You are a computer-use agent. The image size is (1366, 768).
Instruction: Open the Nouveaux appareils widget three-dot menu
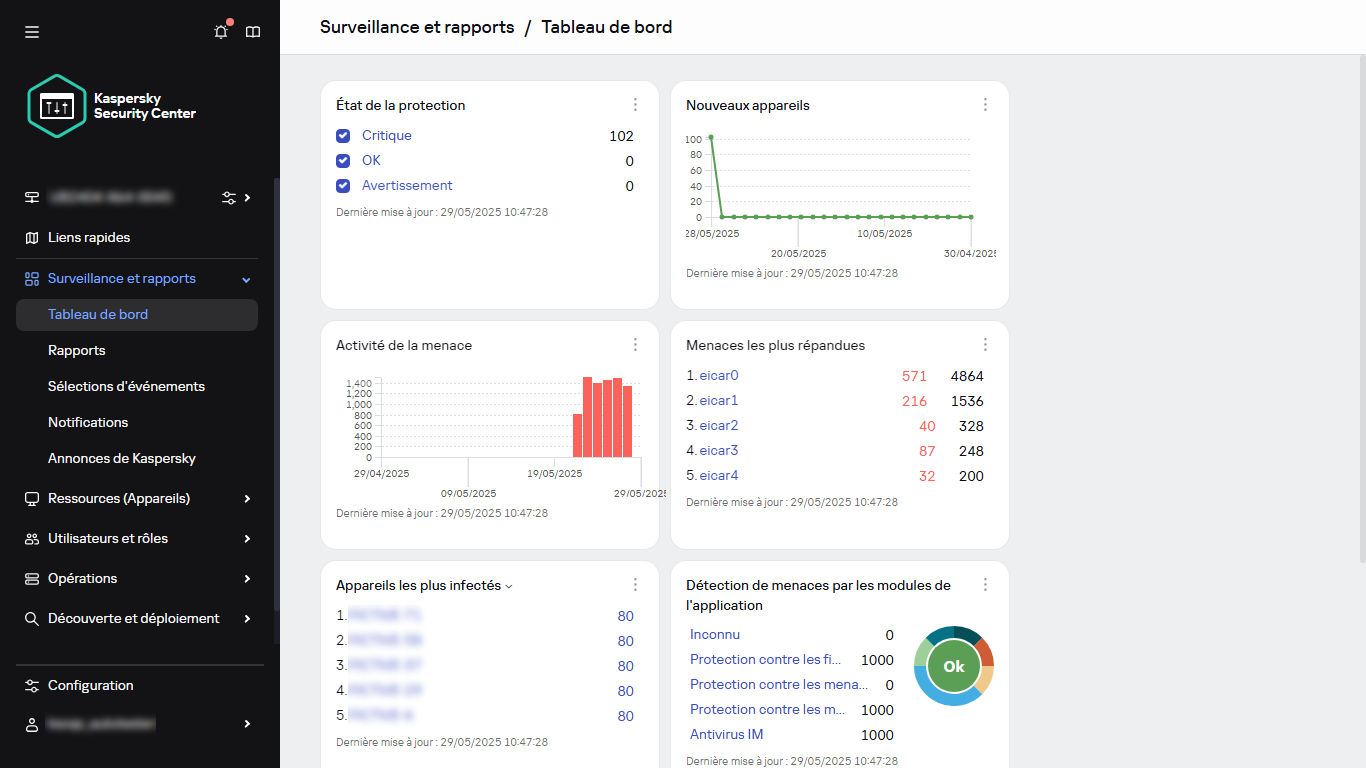(x=985, y=104)
